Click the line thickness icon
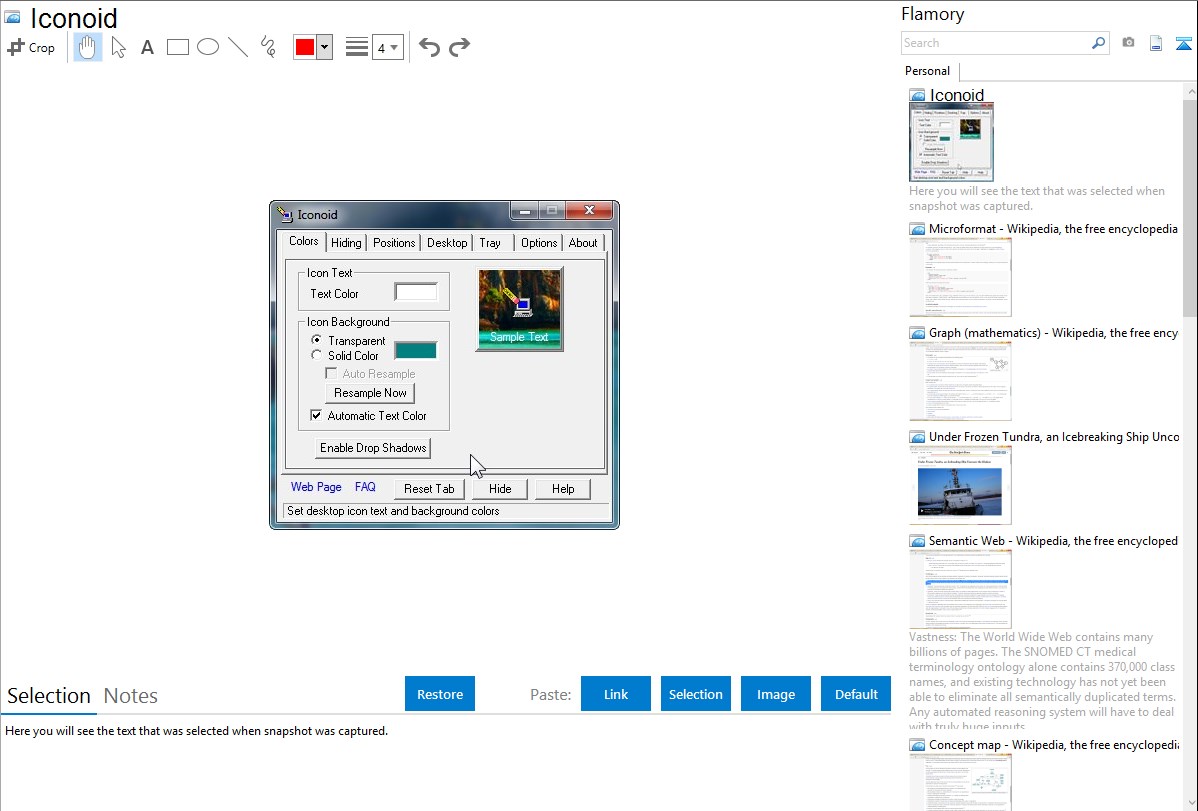The image size is (1198, 811). coord(356,47)
